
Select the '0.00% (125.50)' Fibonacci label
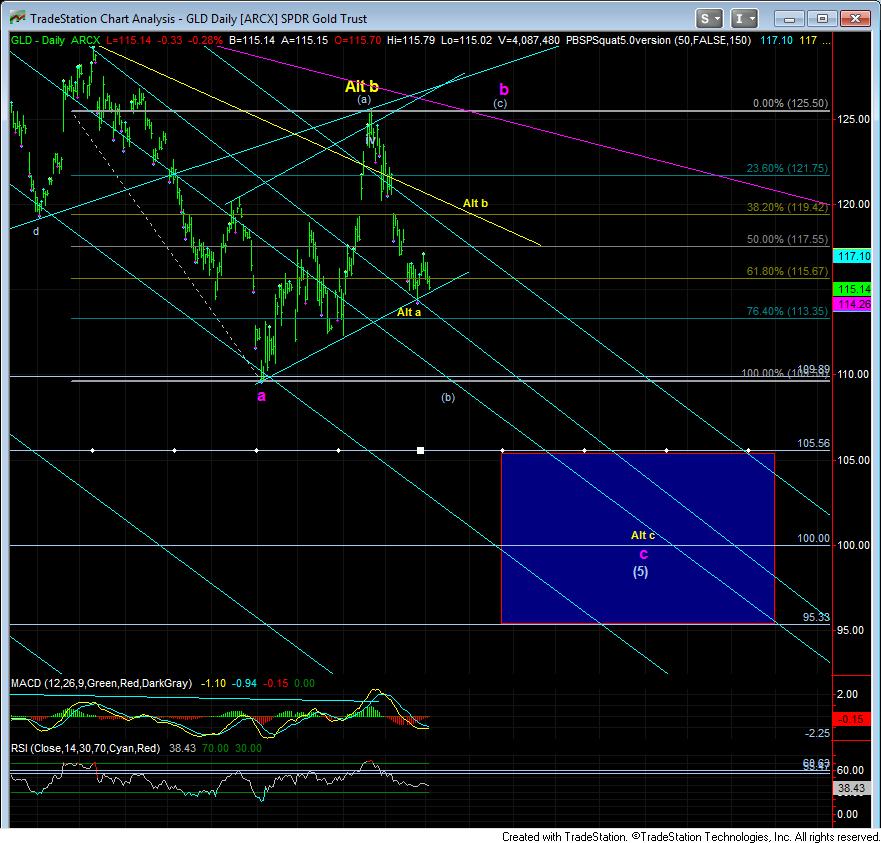pyautogui.click(x=790, y=103)
